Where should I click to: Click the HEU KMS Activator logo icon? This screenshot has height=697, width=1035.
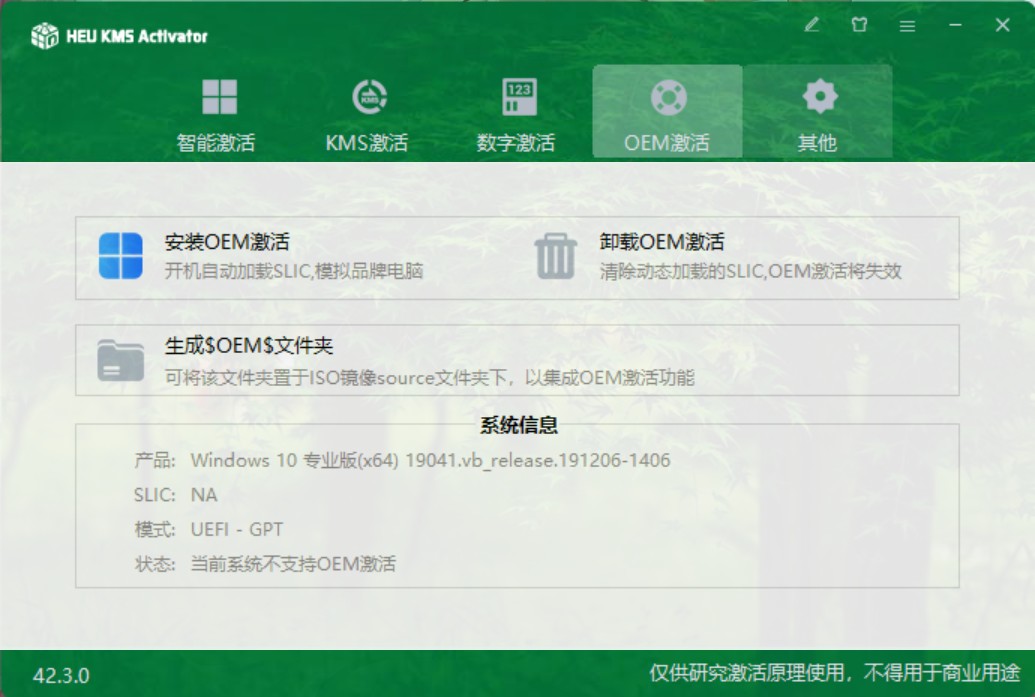45,36
